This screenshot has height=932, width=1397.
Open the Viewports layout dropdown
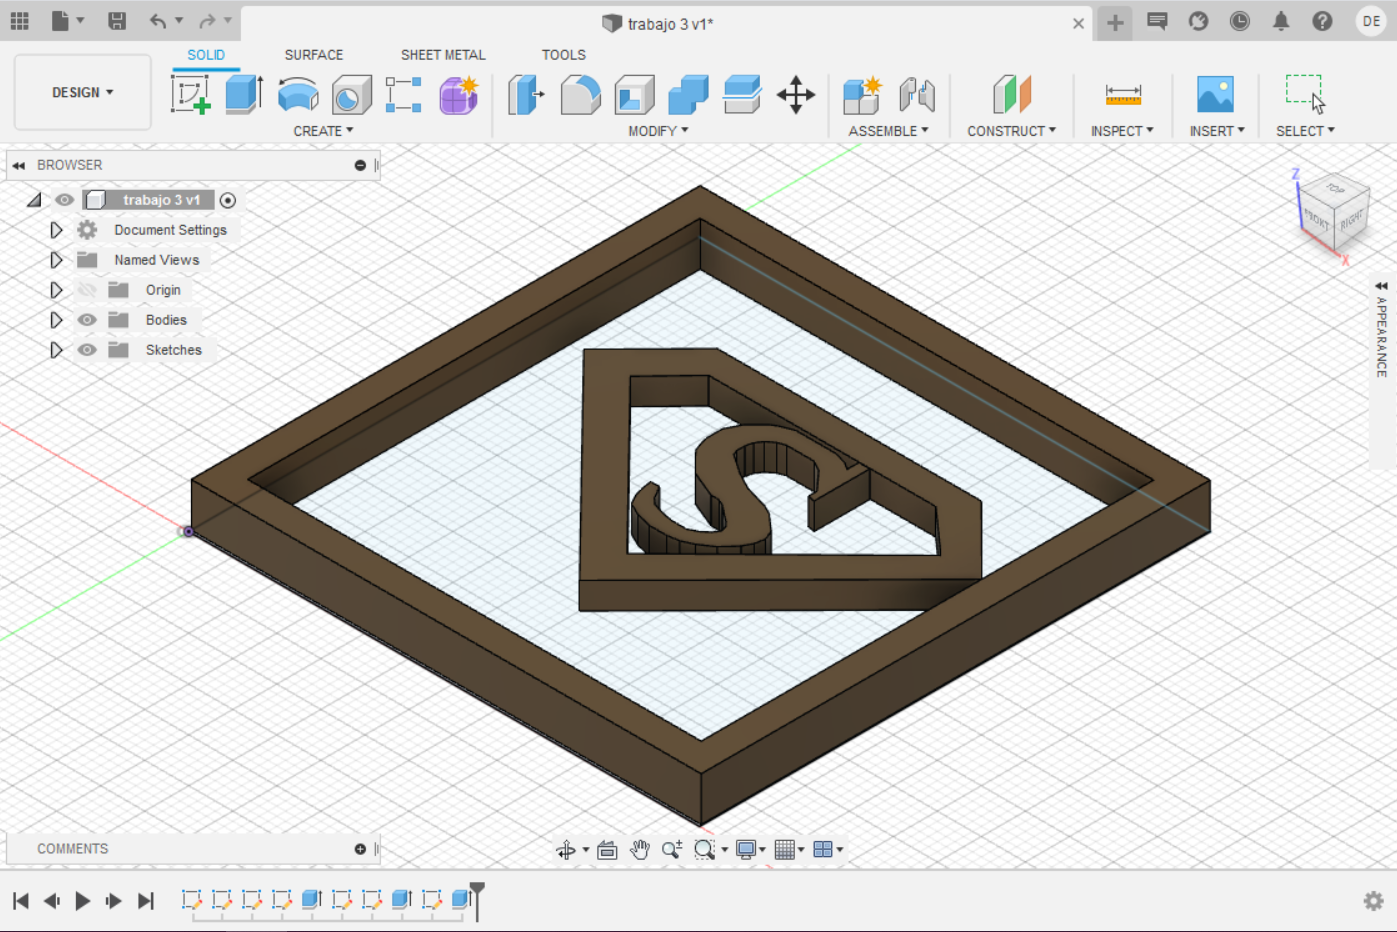pyautogui.click(x=828, y=850)
